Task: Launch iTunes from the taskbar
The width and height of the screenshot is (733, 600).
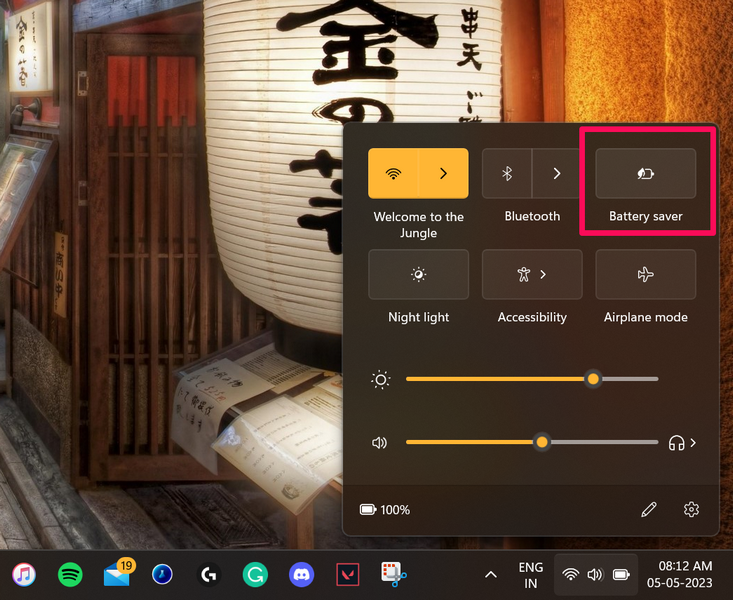Action: 24,574
